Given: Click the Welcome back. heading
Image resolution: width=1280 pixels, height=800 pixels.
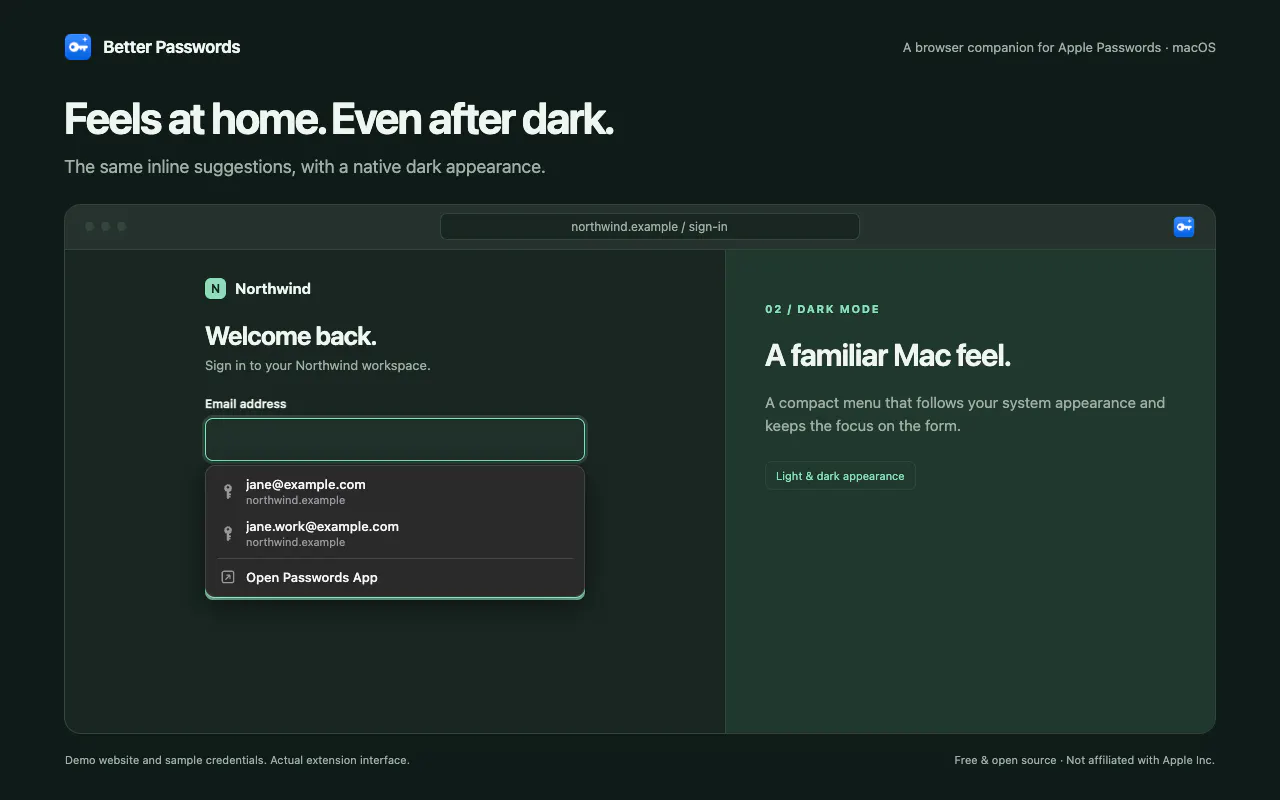Looking at the screenshot, I should tap(291, 335).
